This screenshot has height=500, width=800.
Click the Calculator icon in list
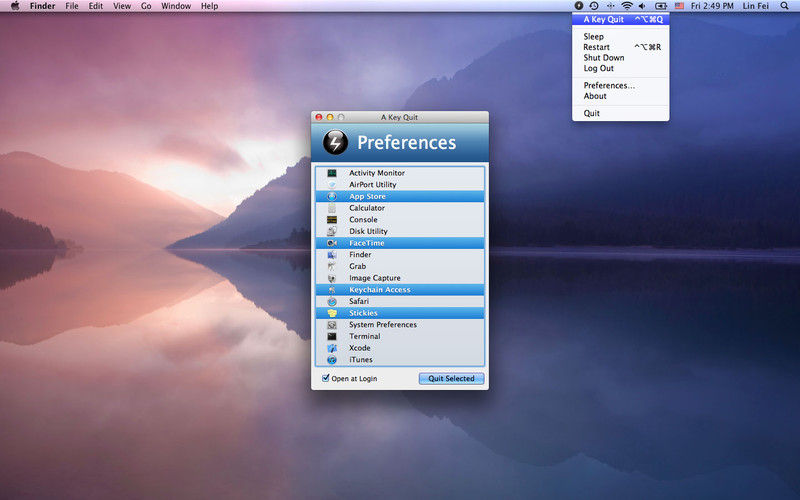[332, 208]
